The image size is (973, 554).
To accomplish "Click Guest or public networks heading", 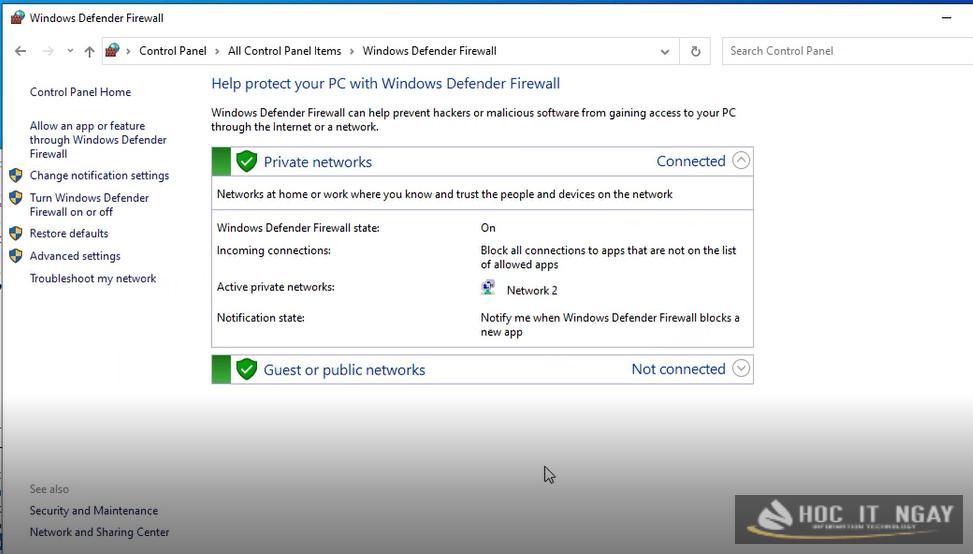I will 344,370.
